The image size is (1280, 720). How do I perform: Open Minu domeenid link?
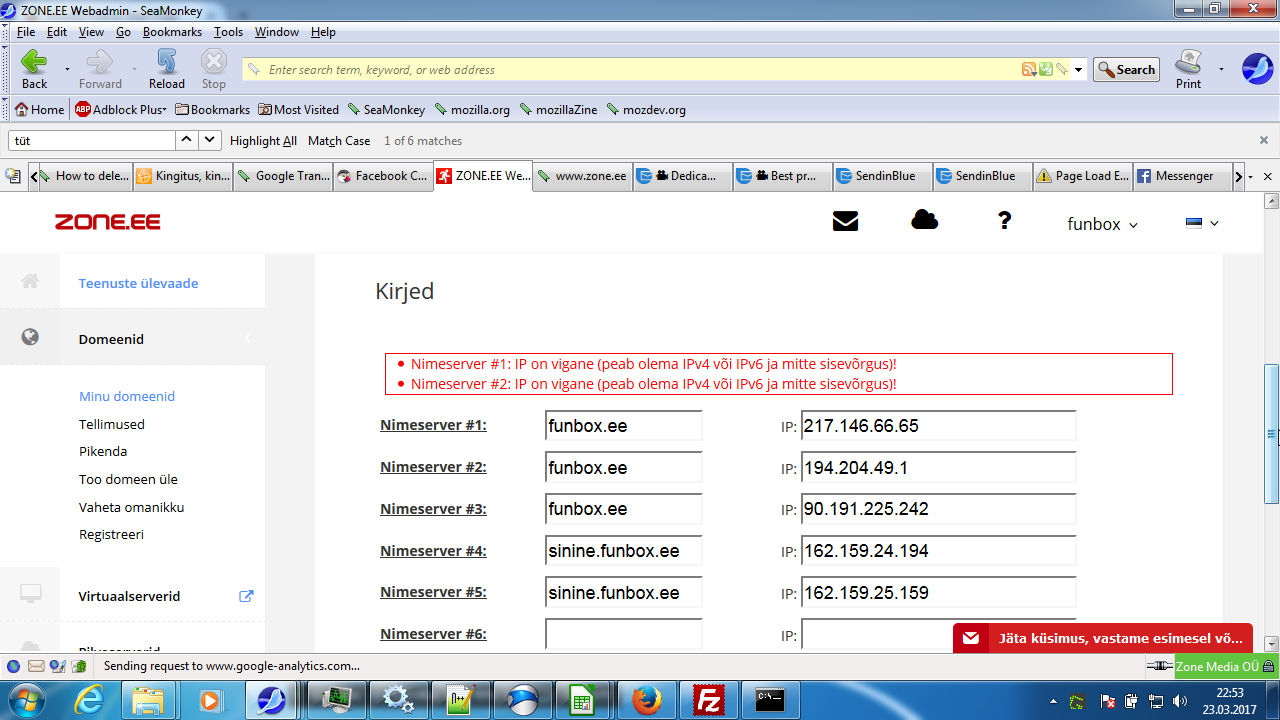(127, 396)
